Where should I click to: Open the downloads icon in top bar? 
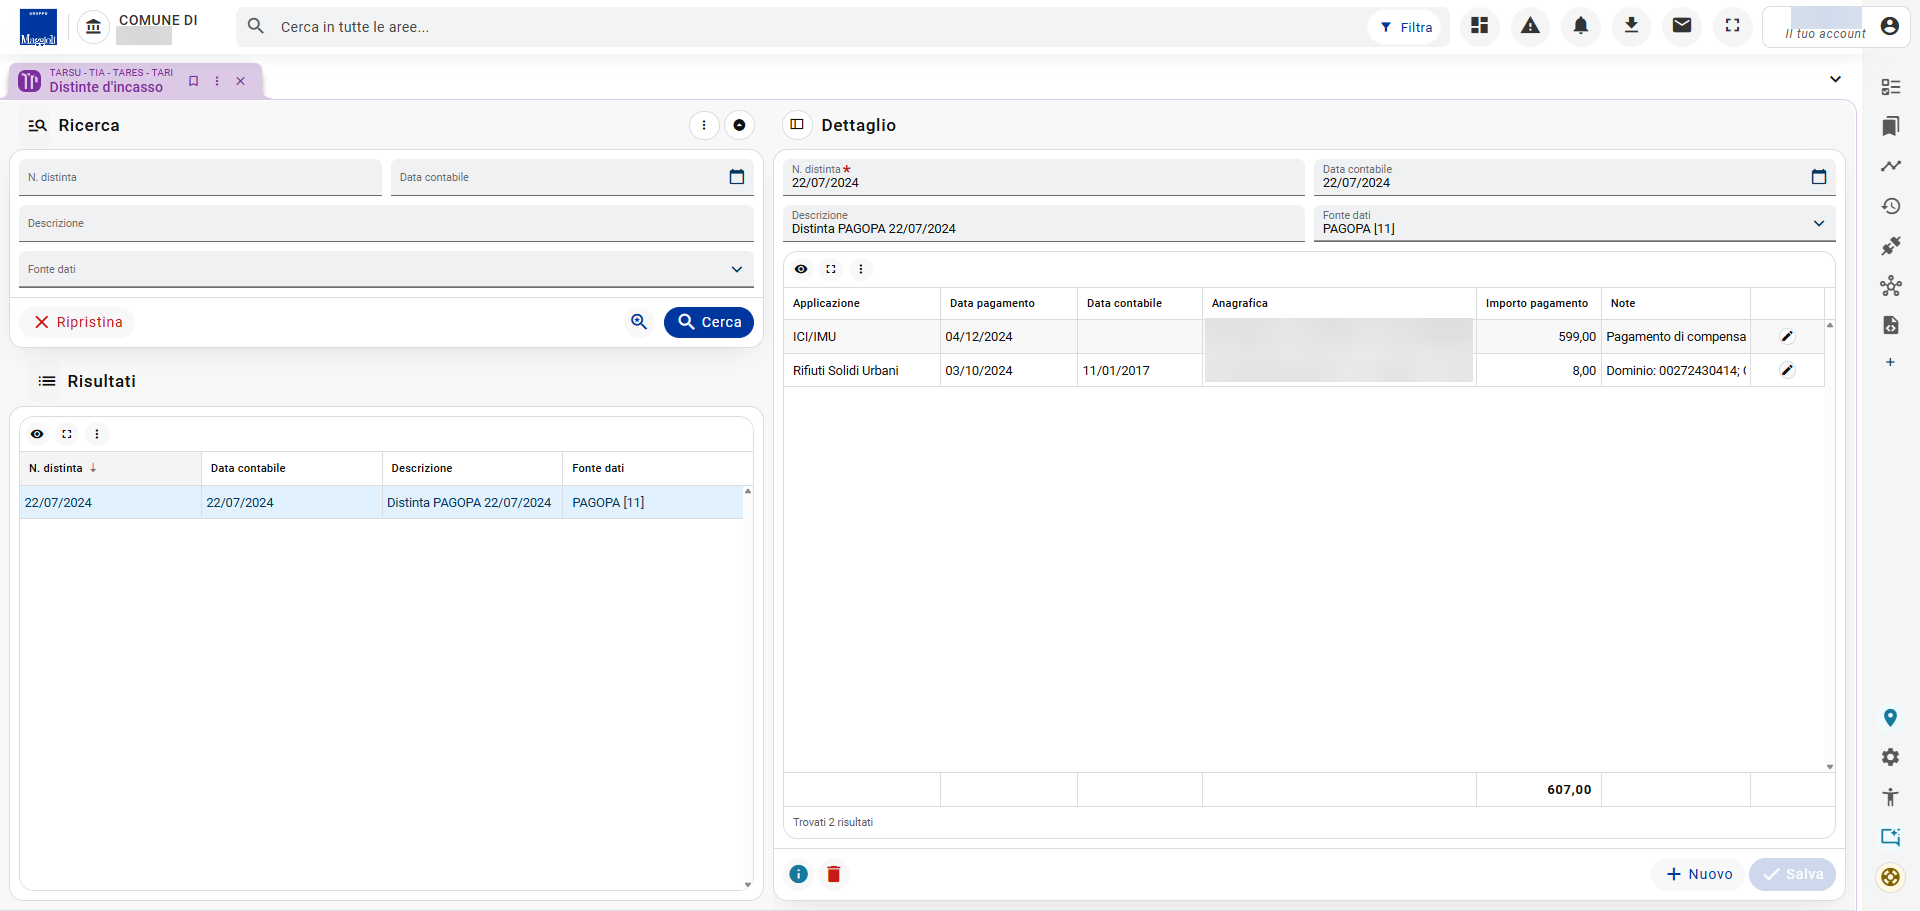pyautogui.click(x=1631, y=26)
